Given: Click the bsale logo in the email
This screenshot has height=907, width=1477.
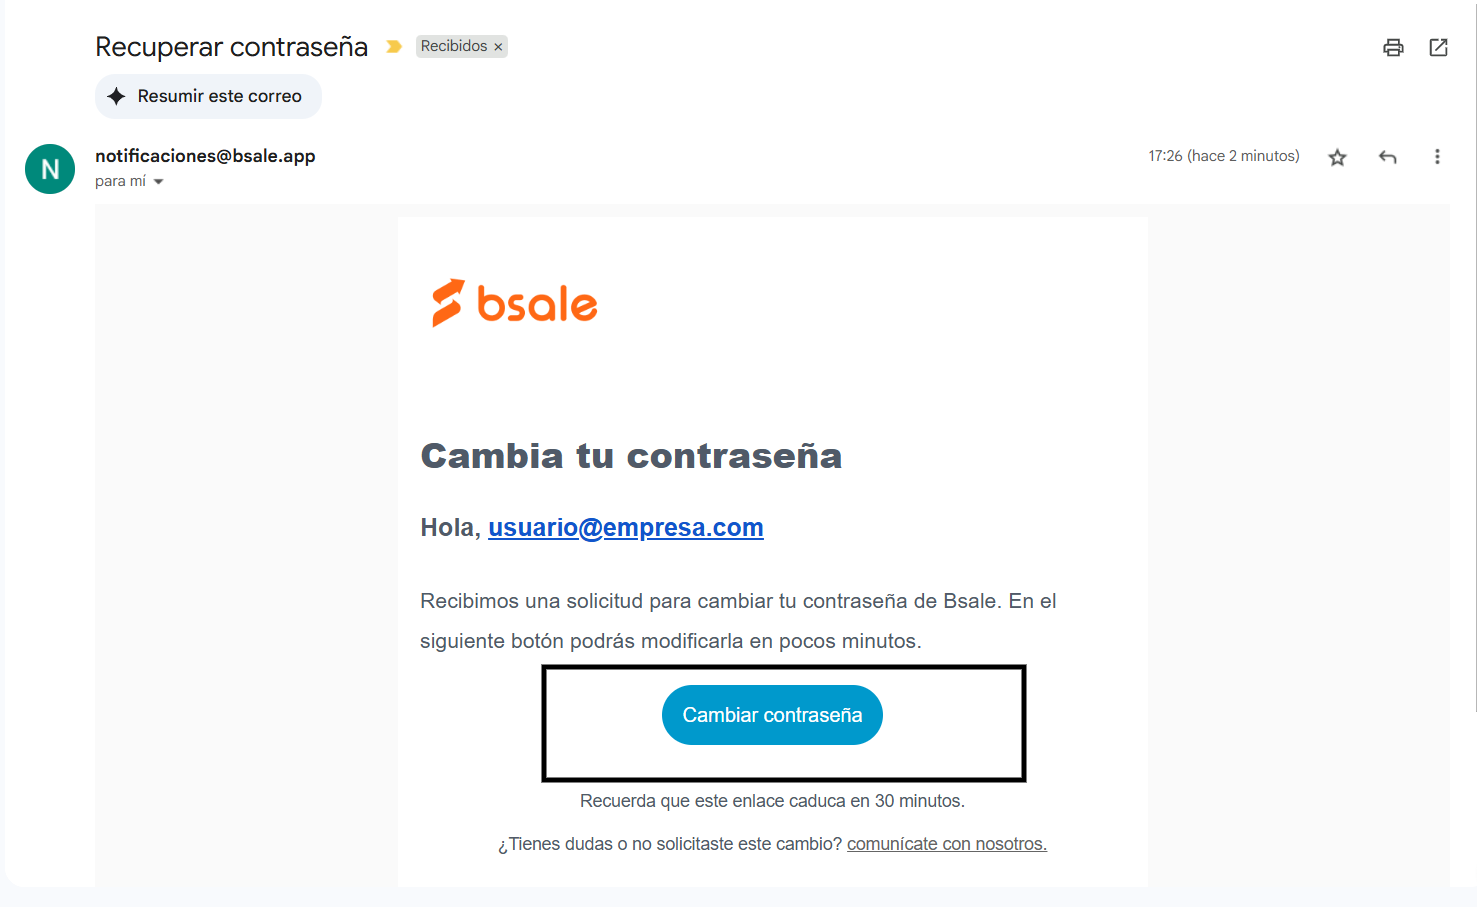Looking at the screenshot, I should pos(514,303).
